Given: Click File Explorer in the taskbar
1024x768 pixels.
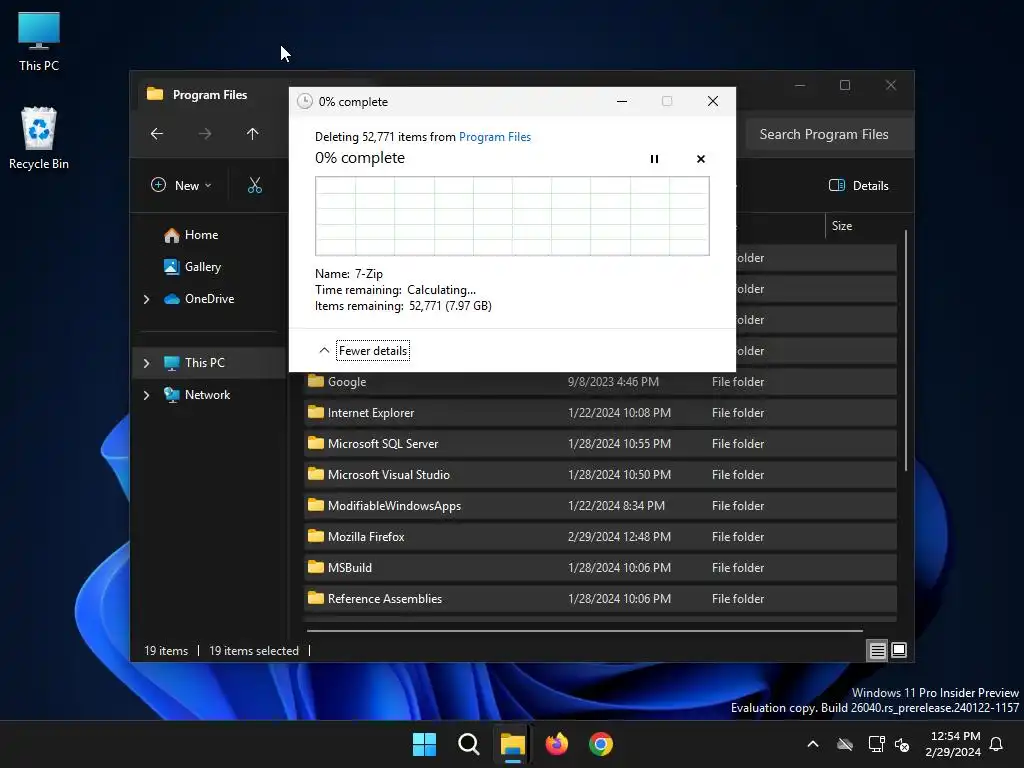Looking at the screenshot, I should 513,744.
